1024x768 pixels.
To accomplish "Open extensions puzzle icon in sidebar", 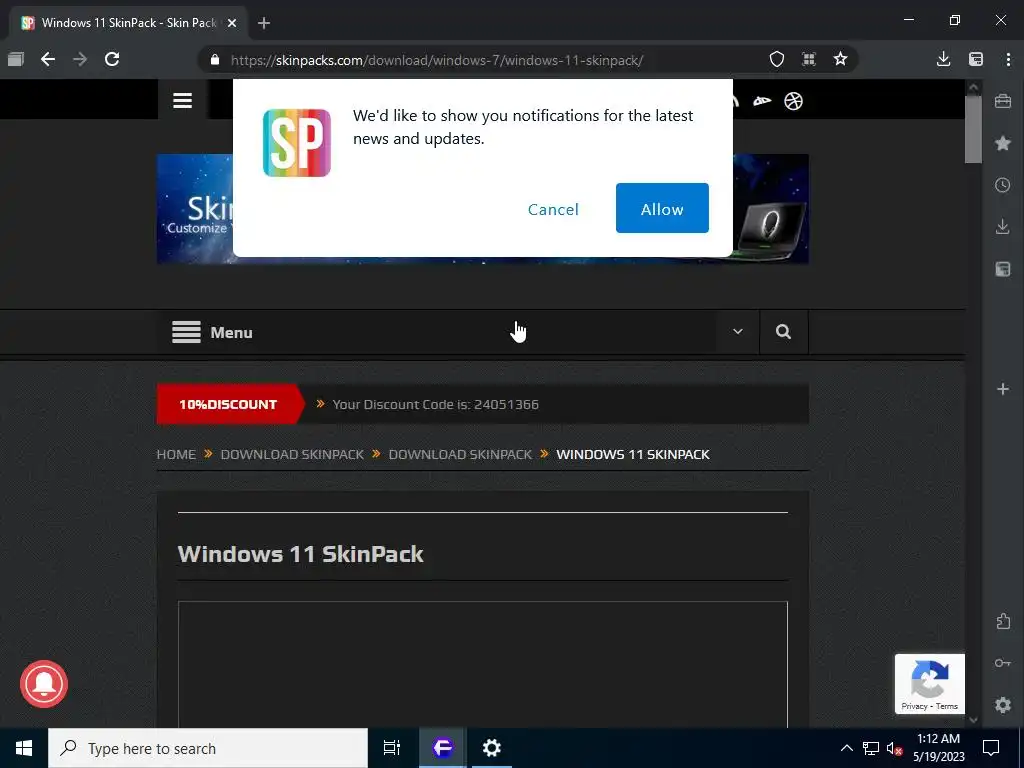I will click(x=1003, y=621).
